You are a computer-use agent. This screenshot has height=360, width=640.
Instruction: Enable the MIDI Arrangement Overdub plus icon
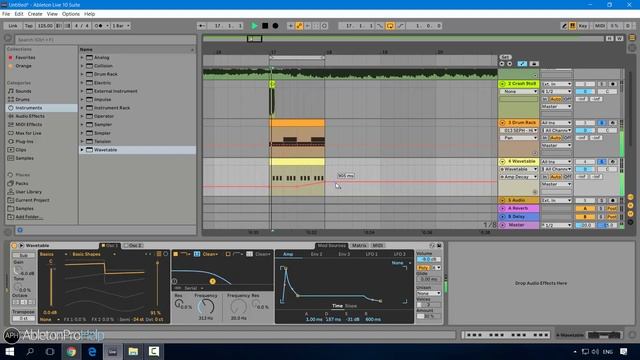click(291, 26)
